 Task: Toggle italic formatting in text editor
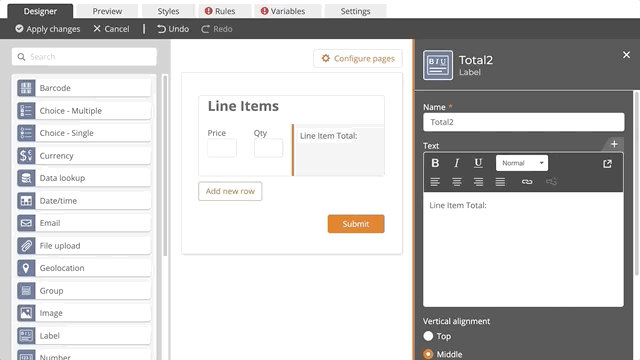pyautogui.click(x=457, y=163)
